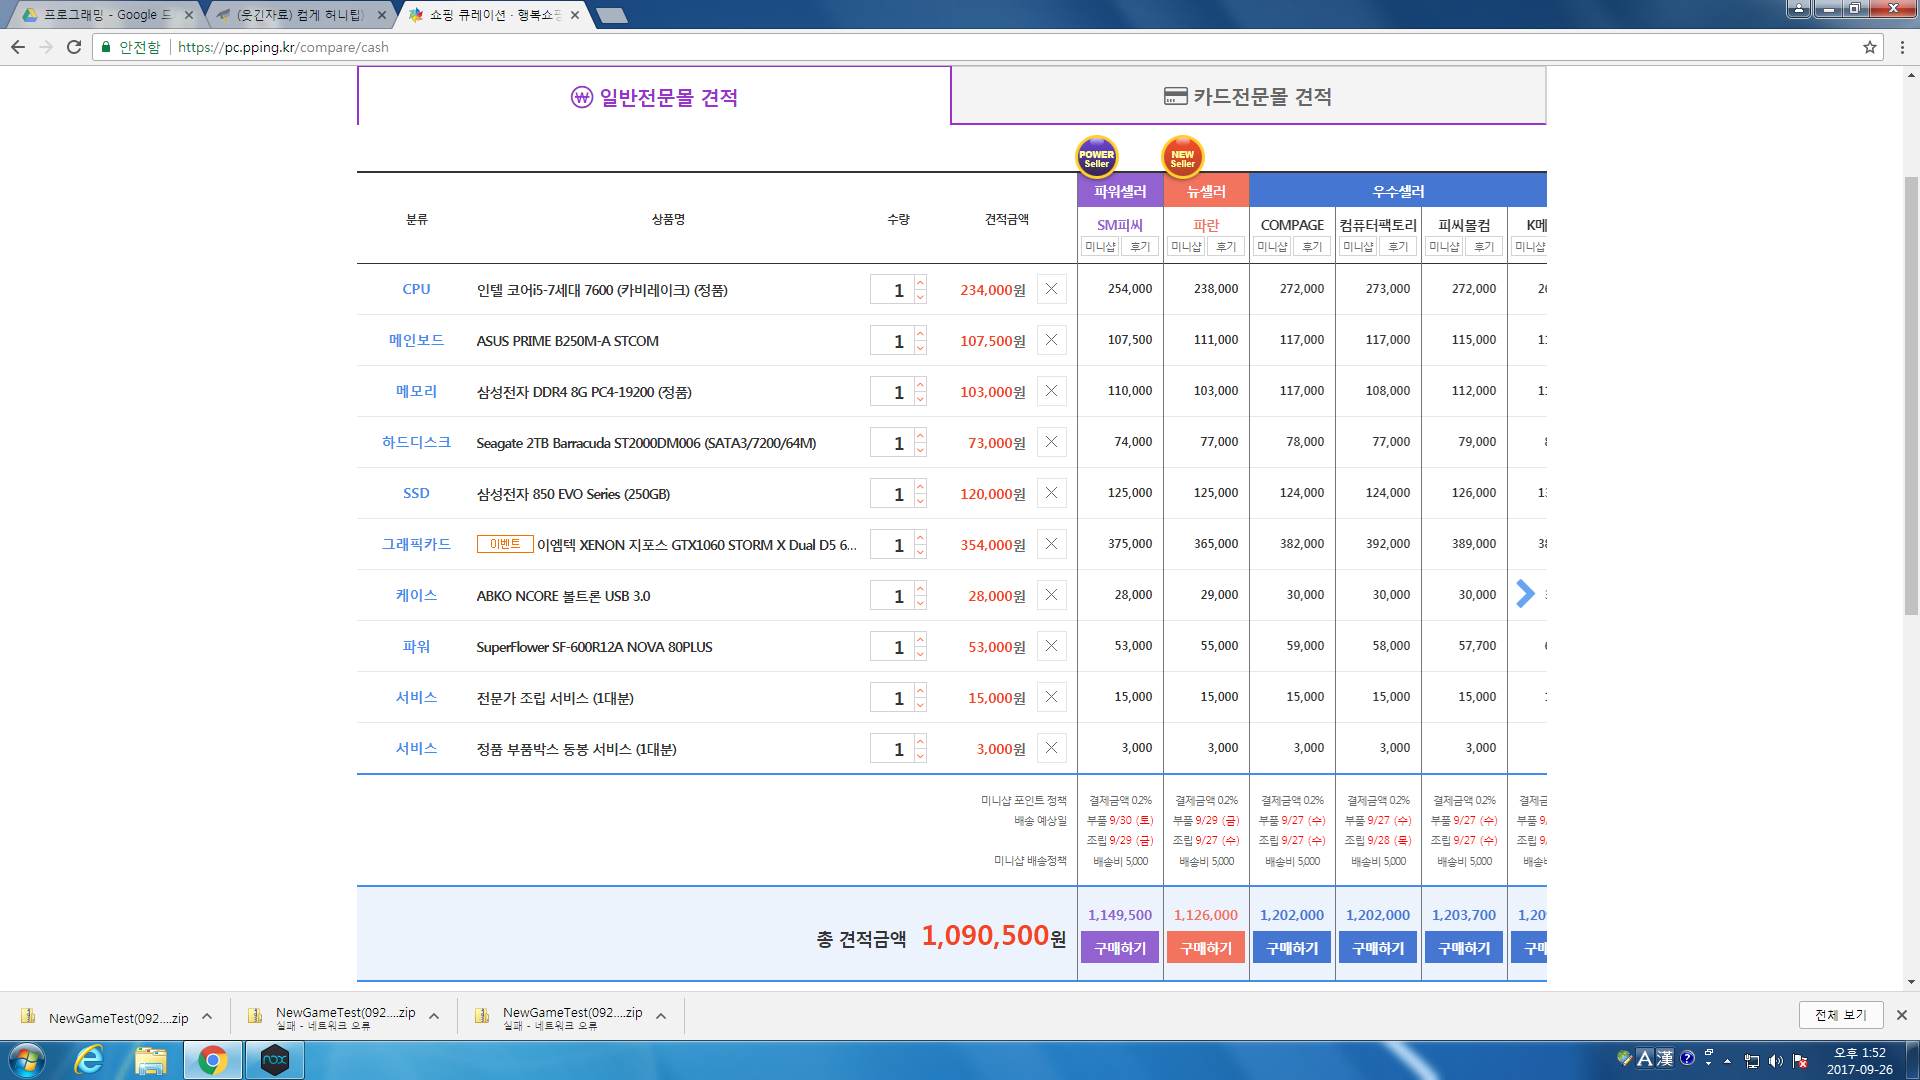Delete the Samsung DDR4 8G memory row
The image size is (1920, 1080).
[x=1051, y=391]
